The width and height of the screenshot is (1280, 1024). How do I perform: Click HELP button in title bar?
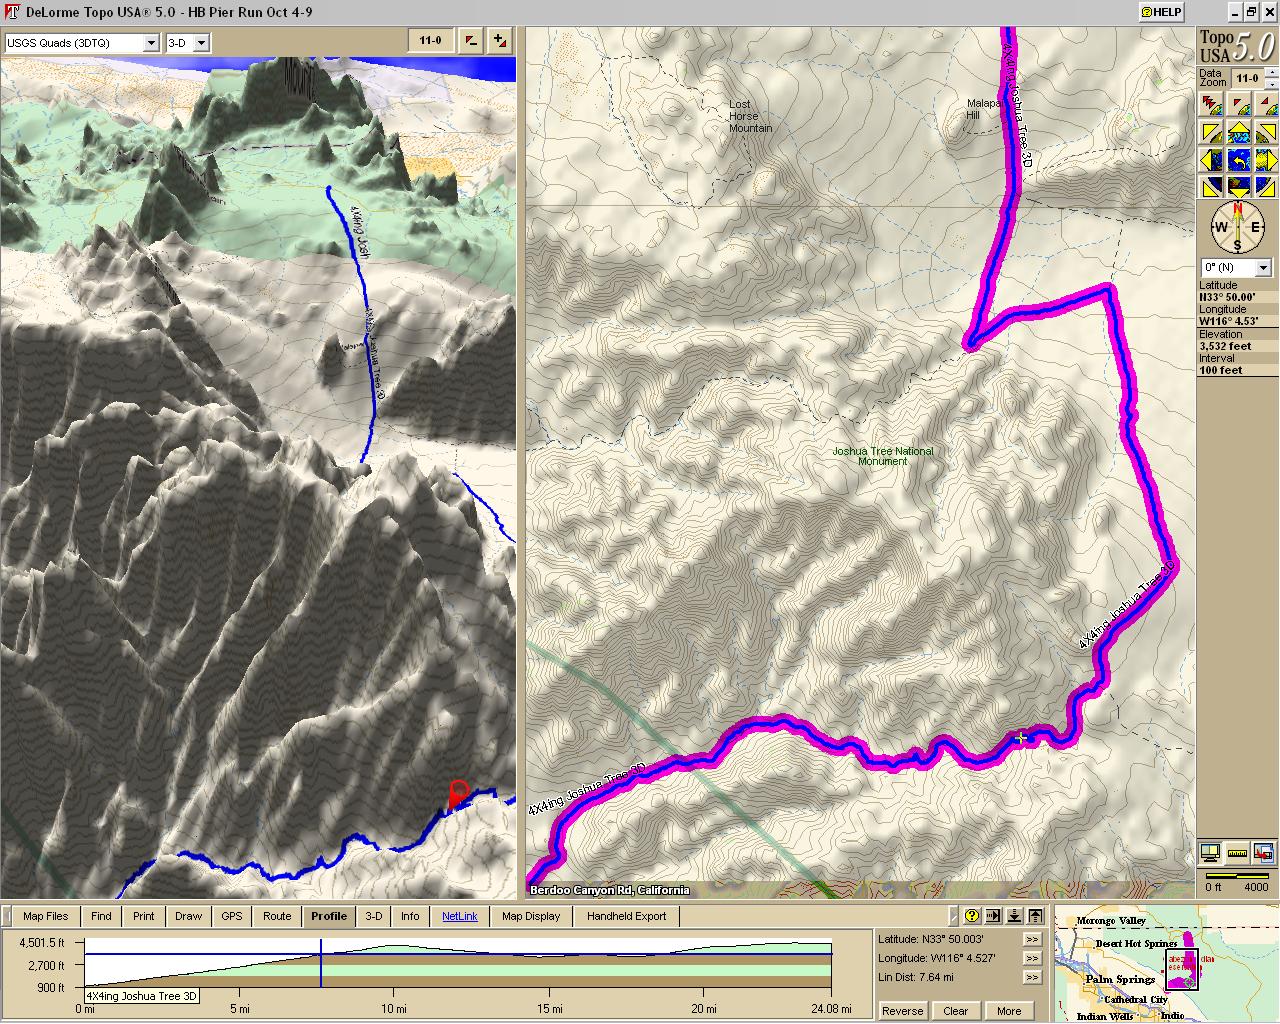pos(1162,12)
